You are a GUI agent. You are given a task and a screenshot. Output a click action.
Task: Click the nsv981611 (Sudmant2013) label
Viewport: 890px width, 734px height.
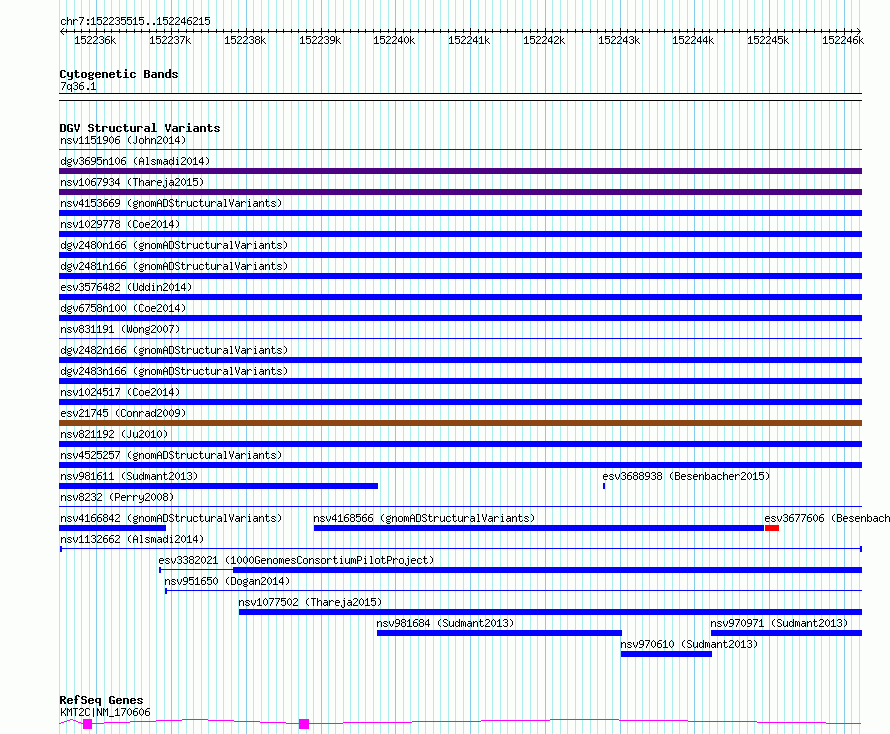129,476
